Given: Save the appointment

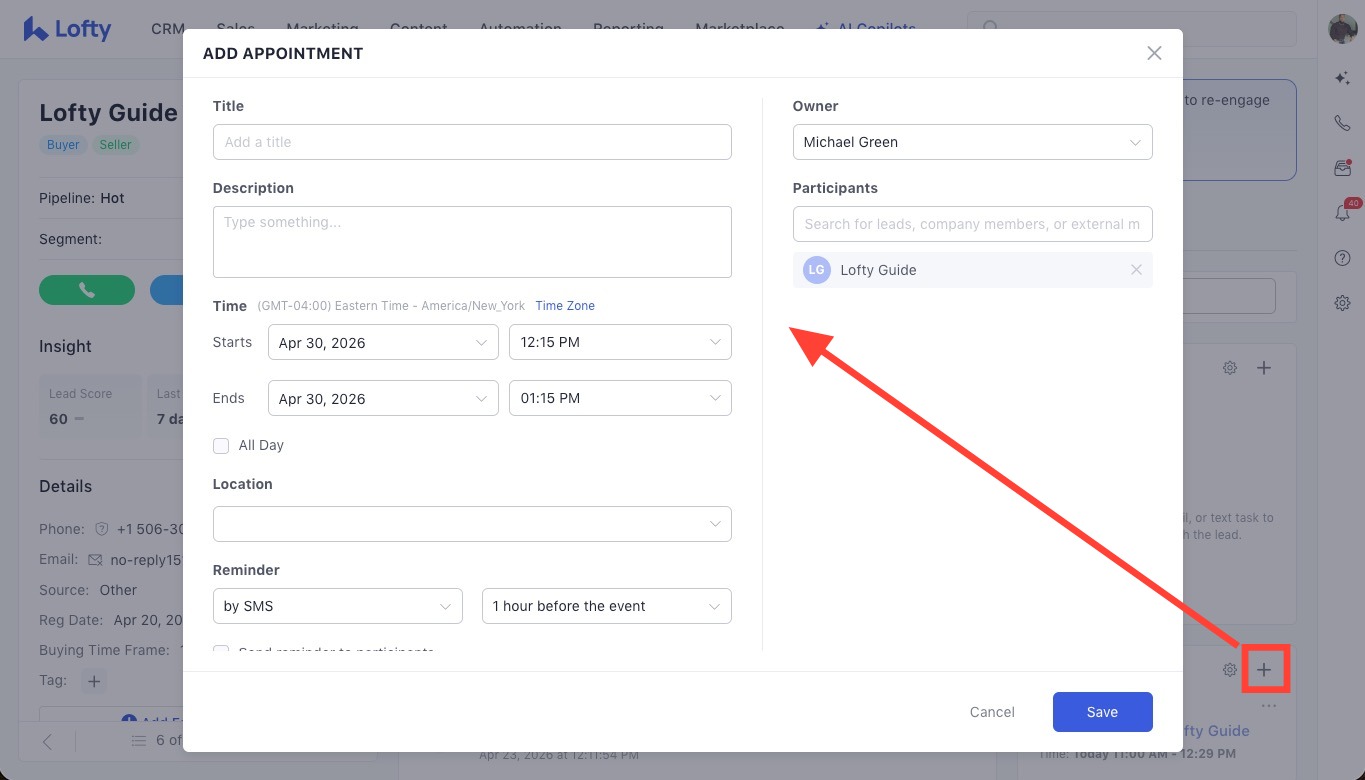Looking at the screenshot, I should click(x=1102, y=712).
